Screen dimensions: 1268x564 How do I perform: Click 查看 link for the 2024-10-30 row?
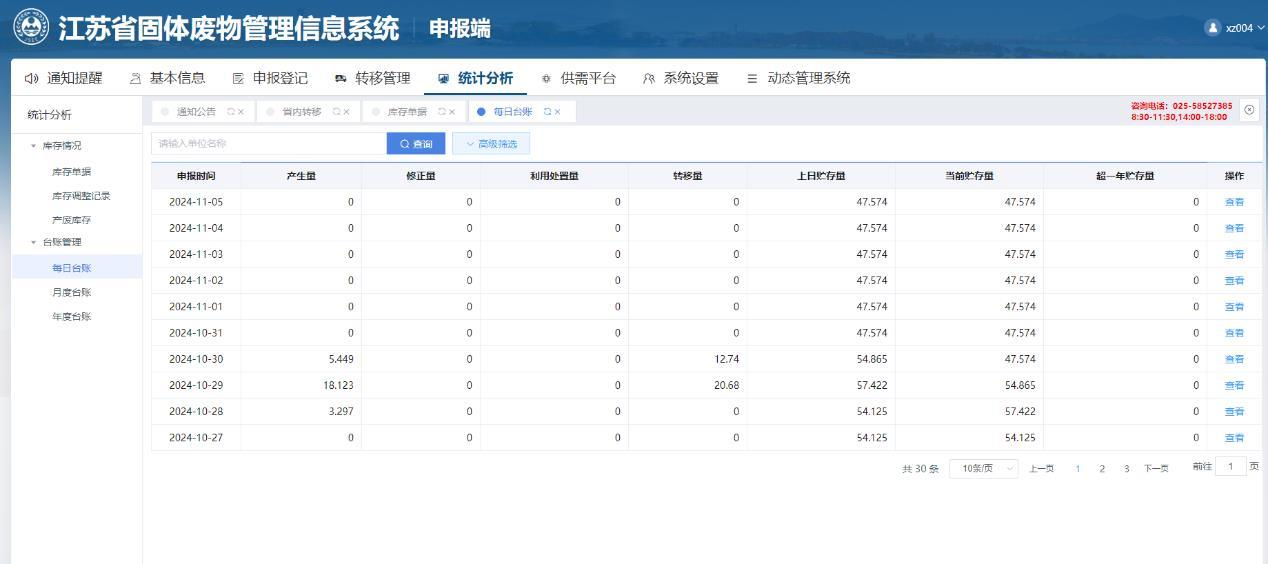point(1234,359)
